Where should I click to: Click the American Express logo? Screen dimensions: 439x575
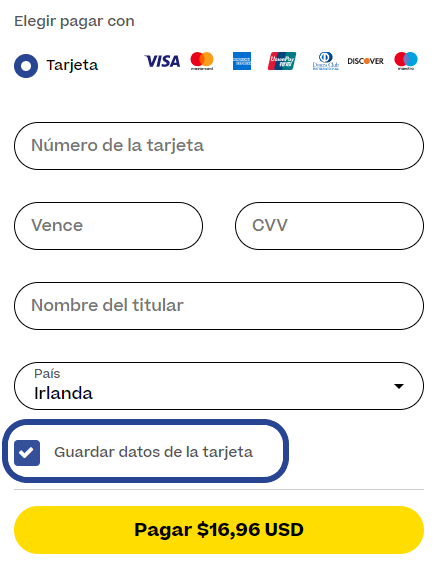click(x=242, y=61)
